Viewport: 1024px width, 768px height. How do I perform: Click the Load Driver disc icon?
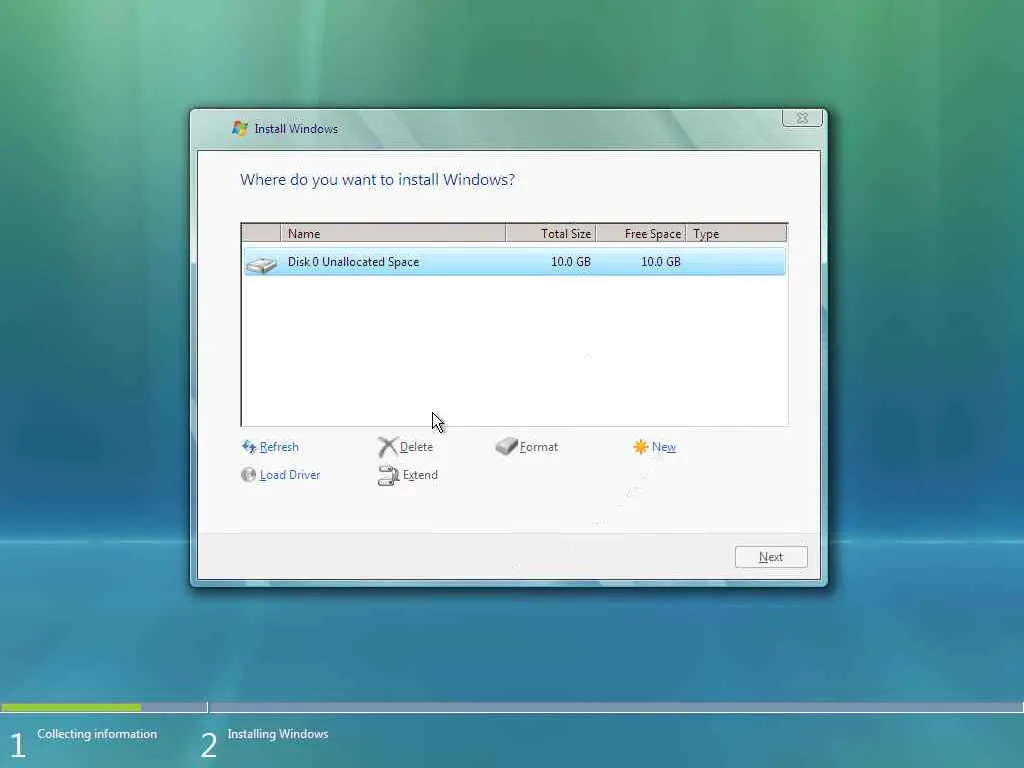click(248, 475)
